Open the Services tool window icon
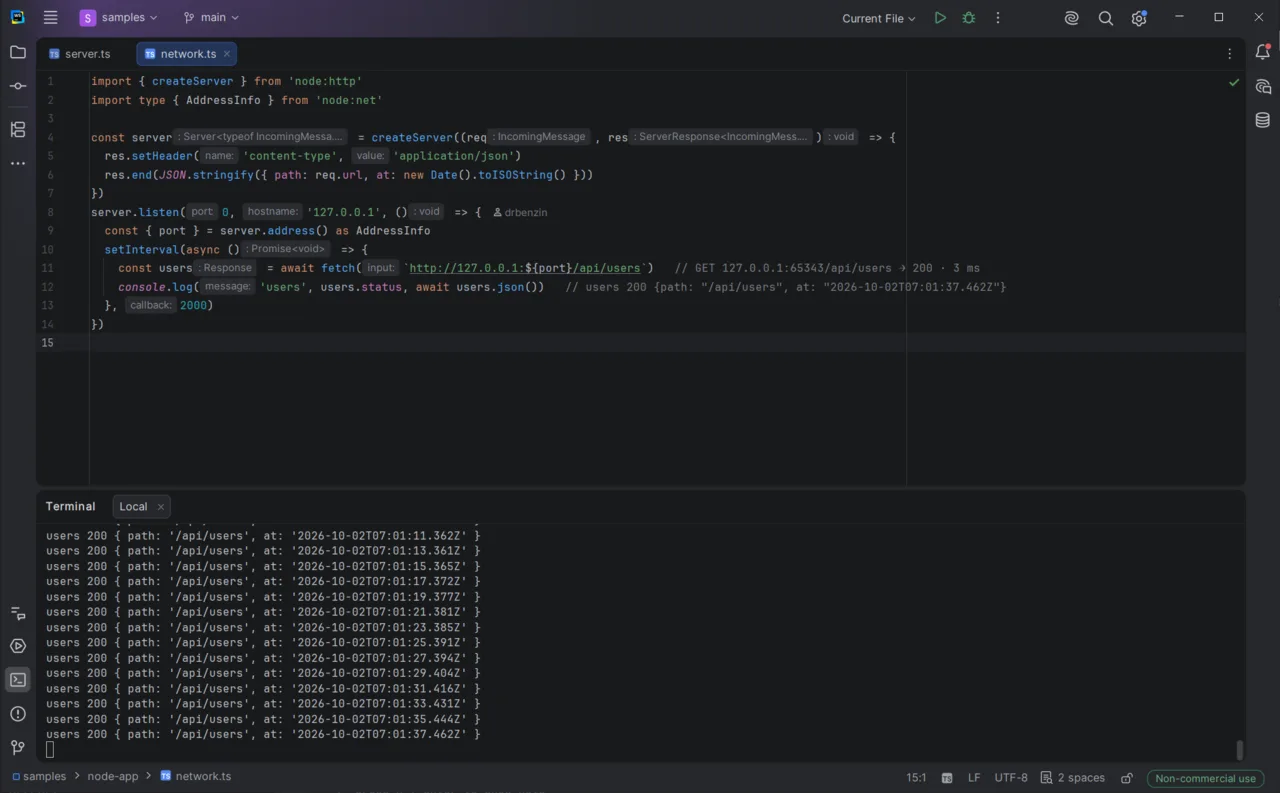The width and height of the screenshot is (1280, 793). 18,646
